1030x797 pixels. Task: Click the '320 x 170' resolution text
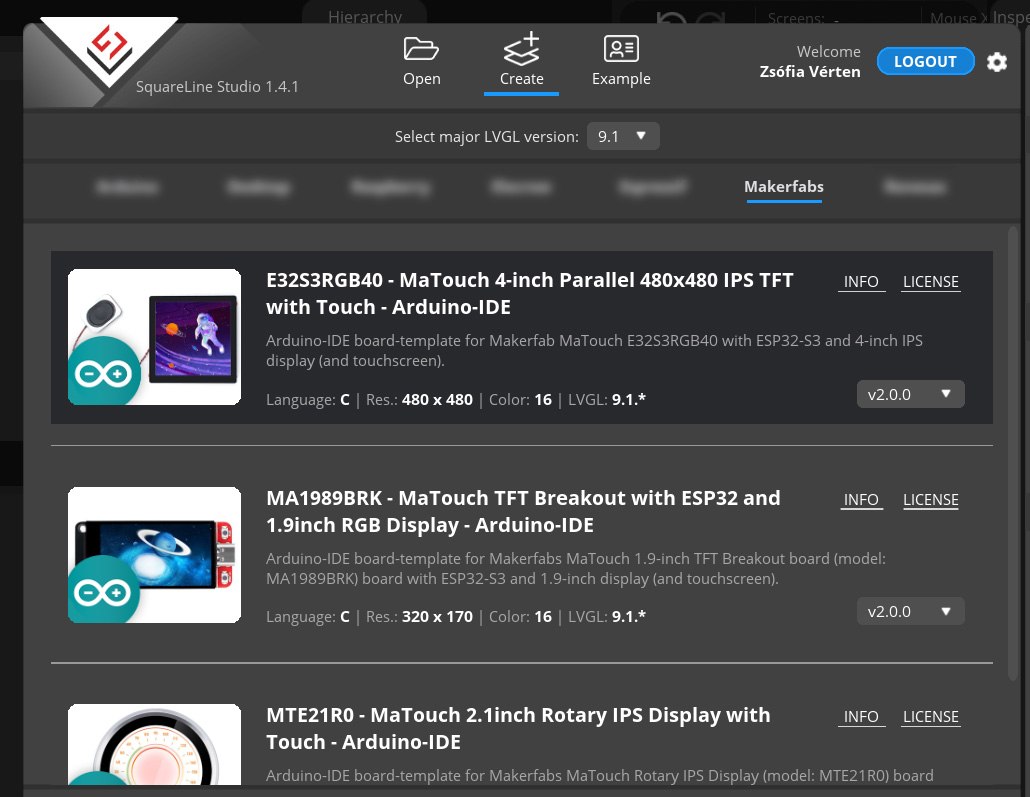pos(437,616)
